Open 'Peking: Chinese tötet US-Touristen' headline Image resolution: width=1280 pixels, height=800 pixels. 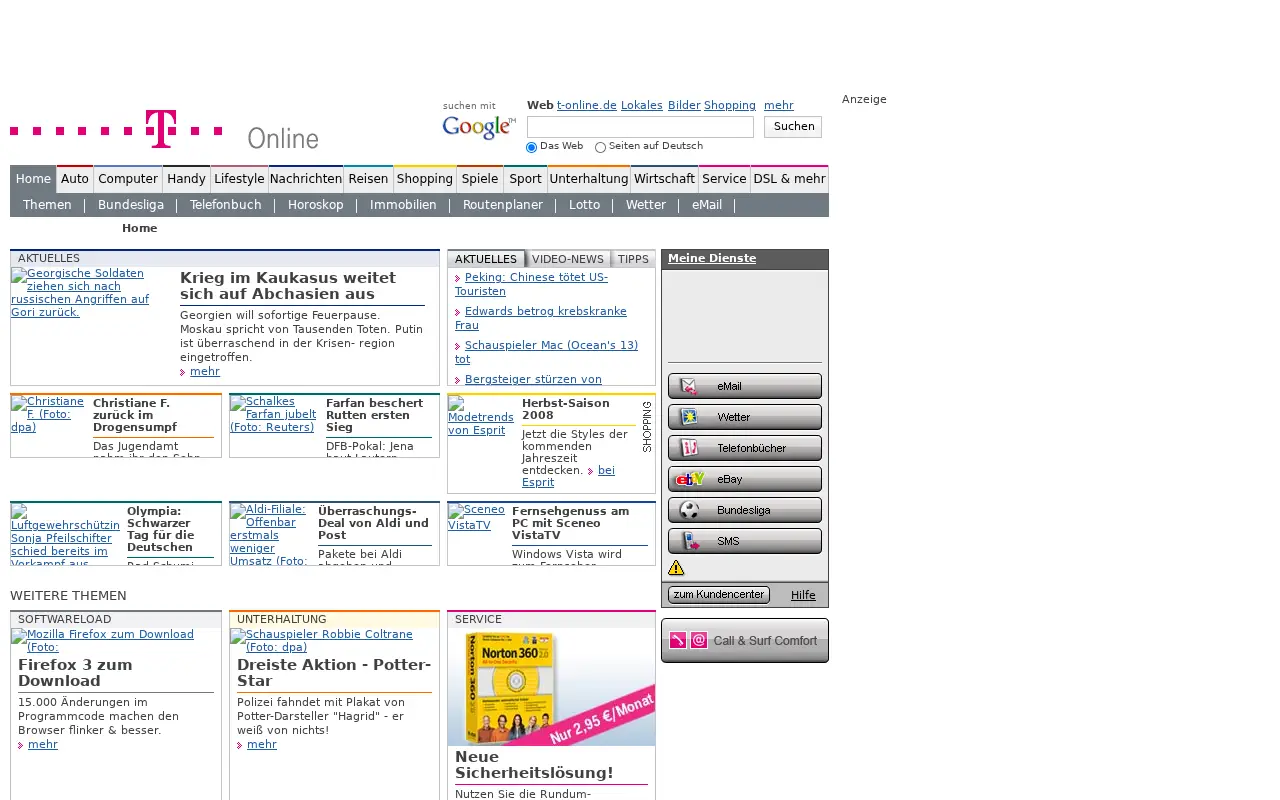coord(531,284)
